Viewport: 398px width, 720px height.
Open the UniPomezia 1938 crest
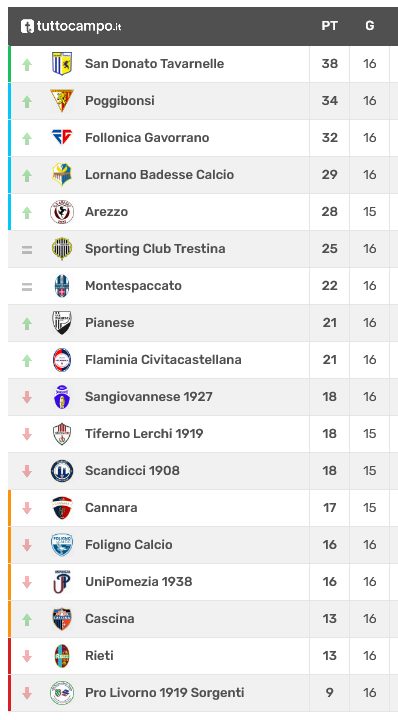coord(62,582)
